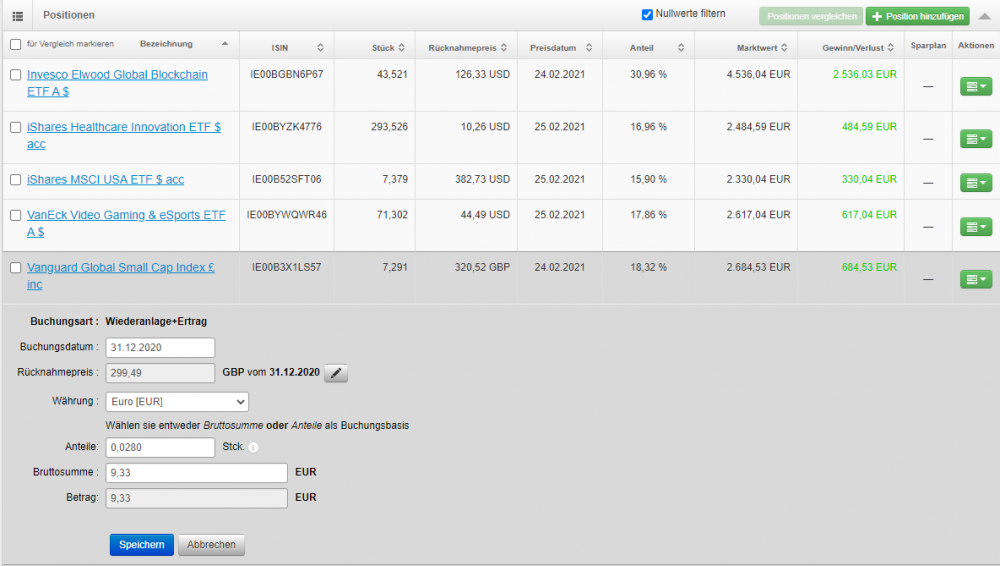Click ISIN IE00BYZK4776 cell
1000x566 pixels.
coord(287,126)
